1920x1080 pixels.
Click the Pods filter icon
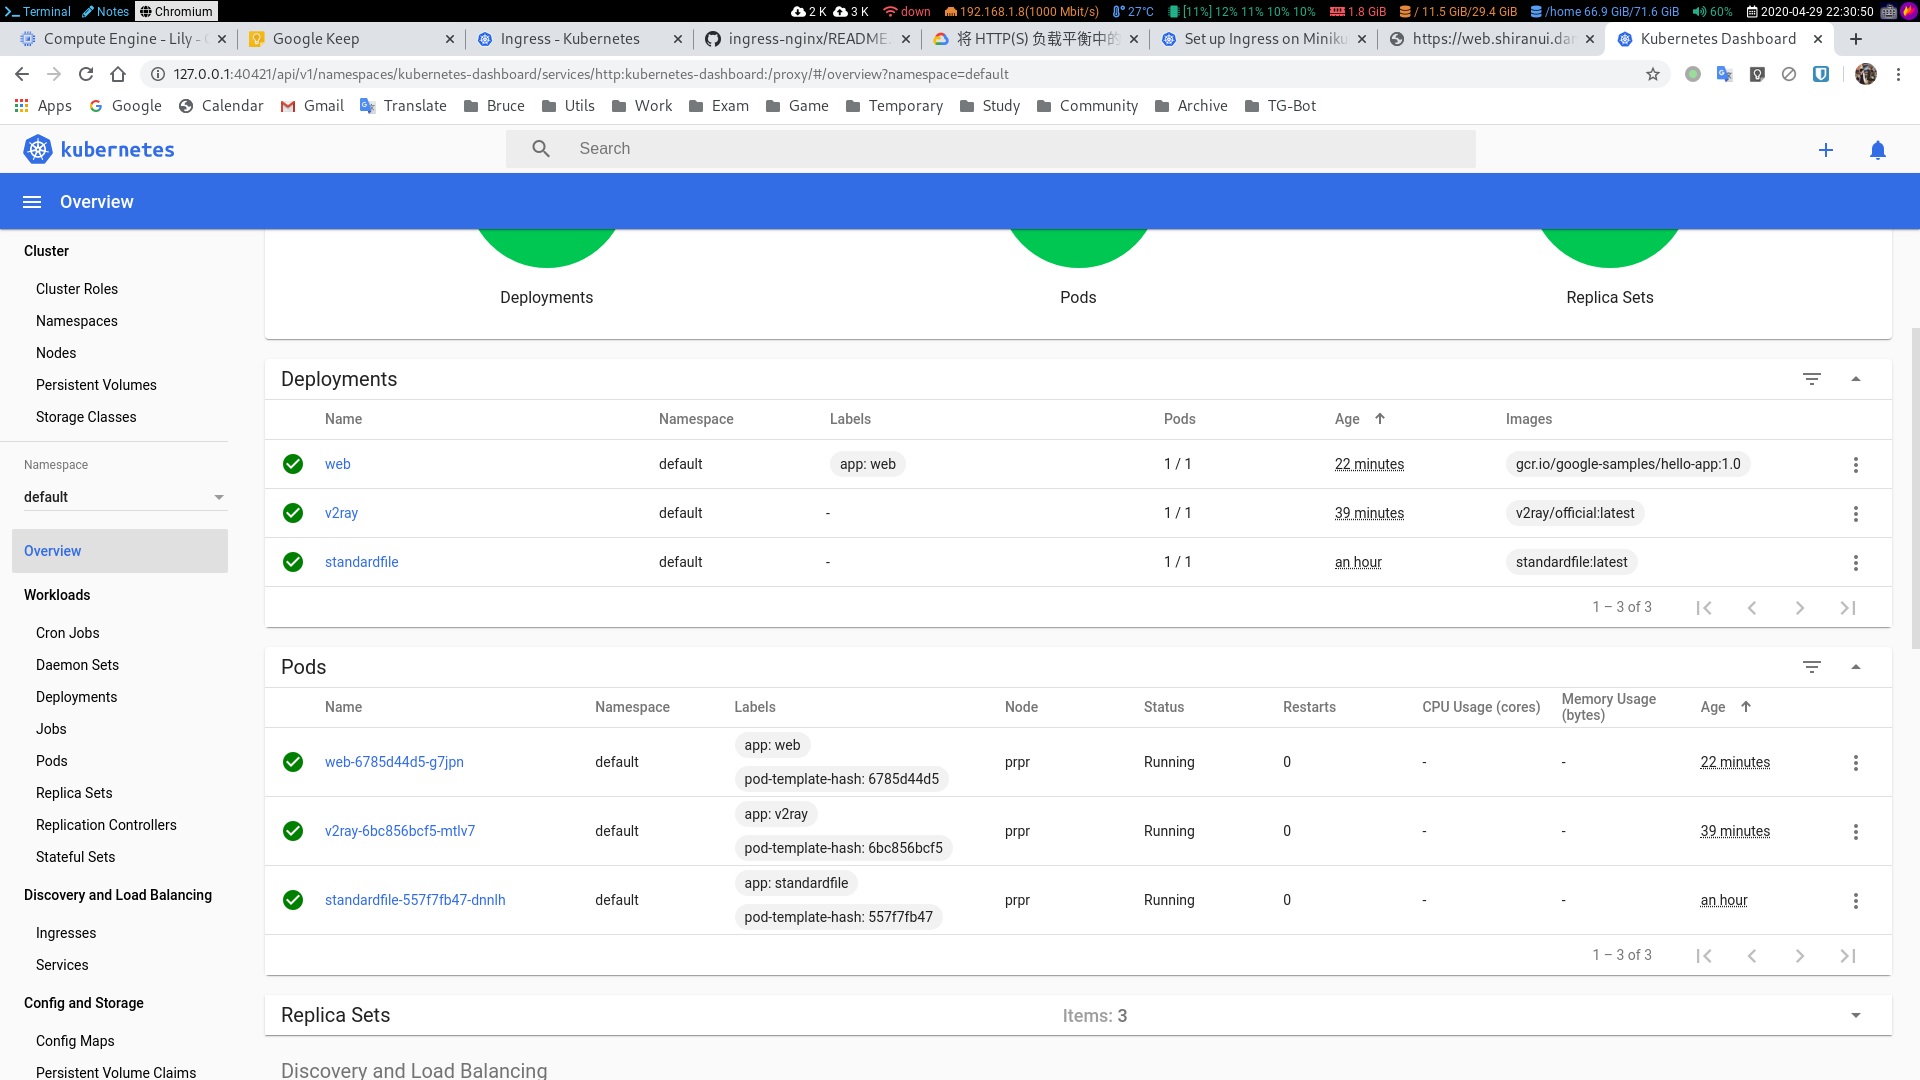coord(1811,667)
